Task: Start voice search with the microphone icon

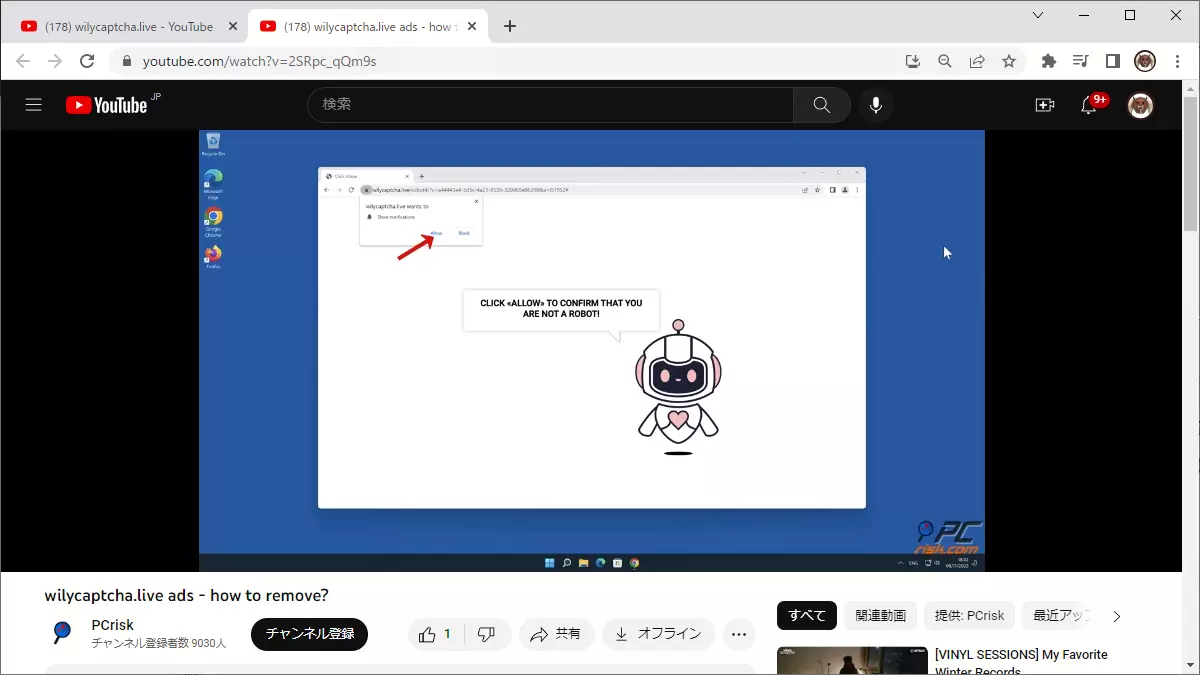Action: click(x=876, y=105)
